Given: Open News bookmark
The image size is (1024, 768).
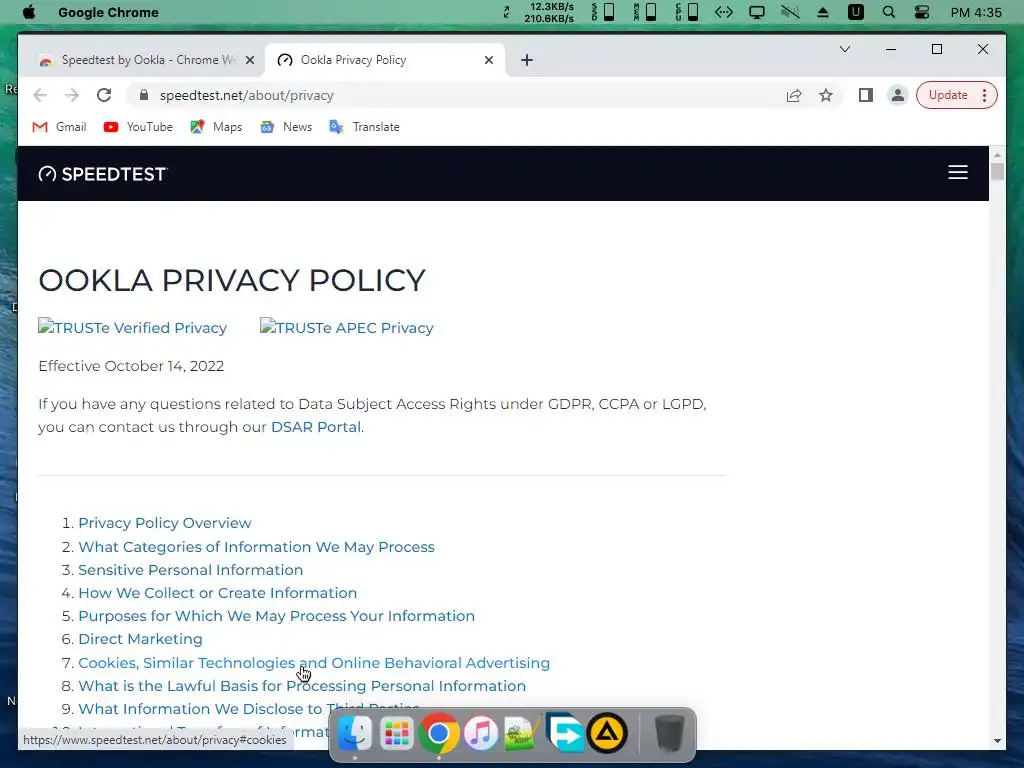Looking at the screenshot, I should (286, 127).
